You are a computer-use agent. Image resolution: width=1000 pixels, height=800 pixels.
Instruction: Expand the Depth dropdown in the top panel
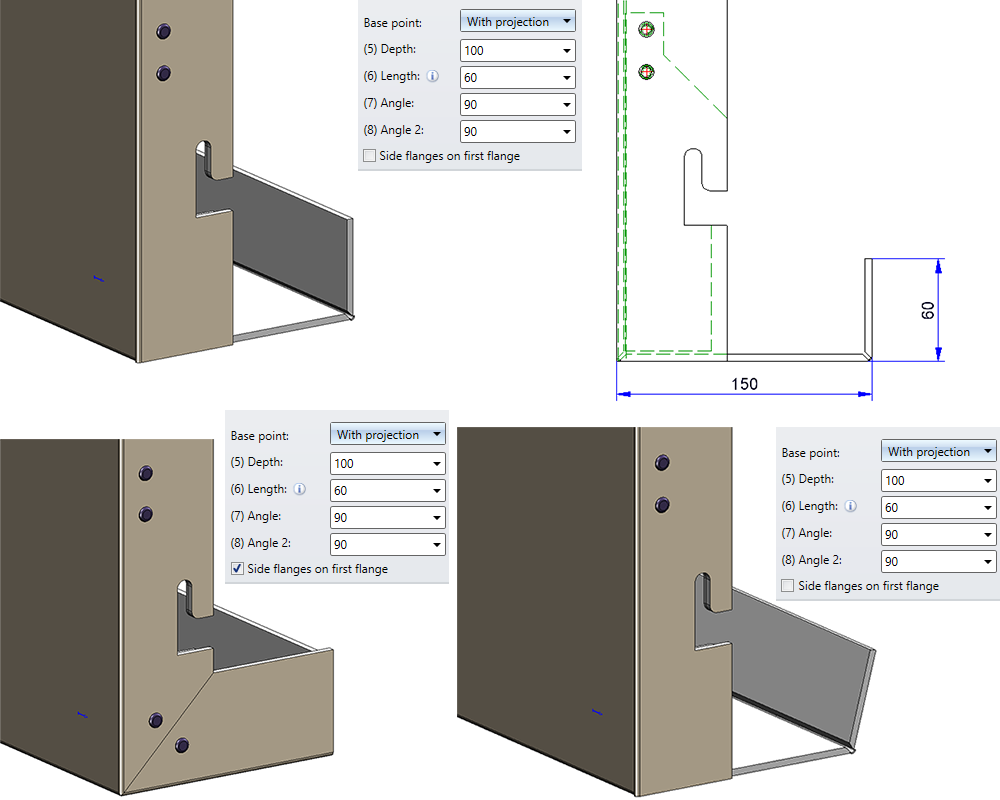[566, 50]
